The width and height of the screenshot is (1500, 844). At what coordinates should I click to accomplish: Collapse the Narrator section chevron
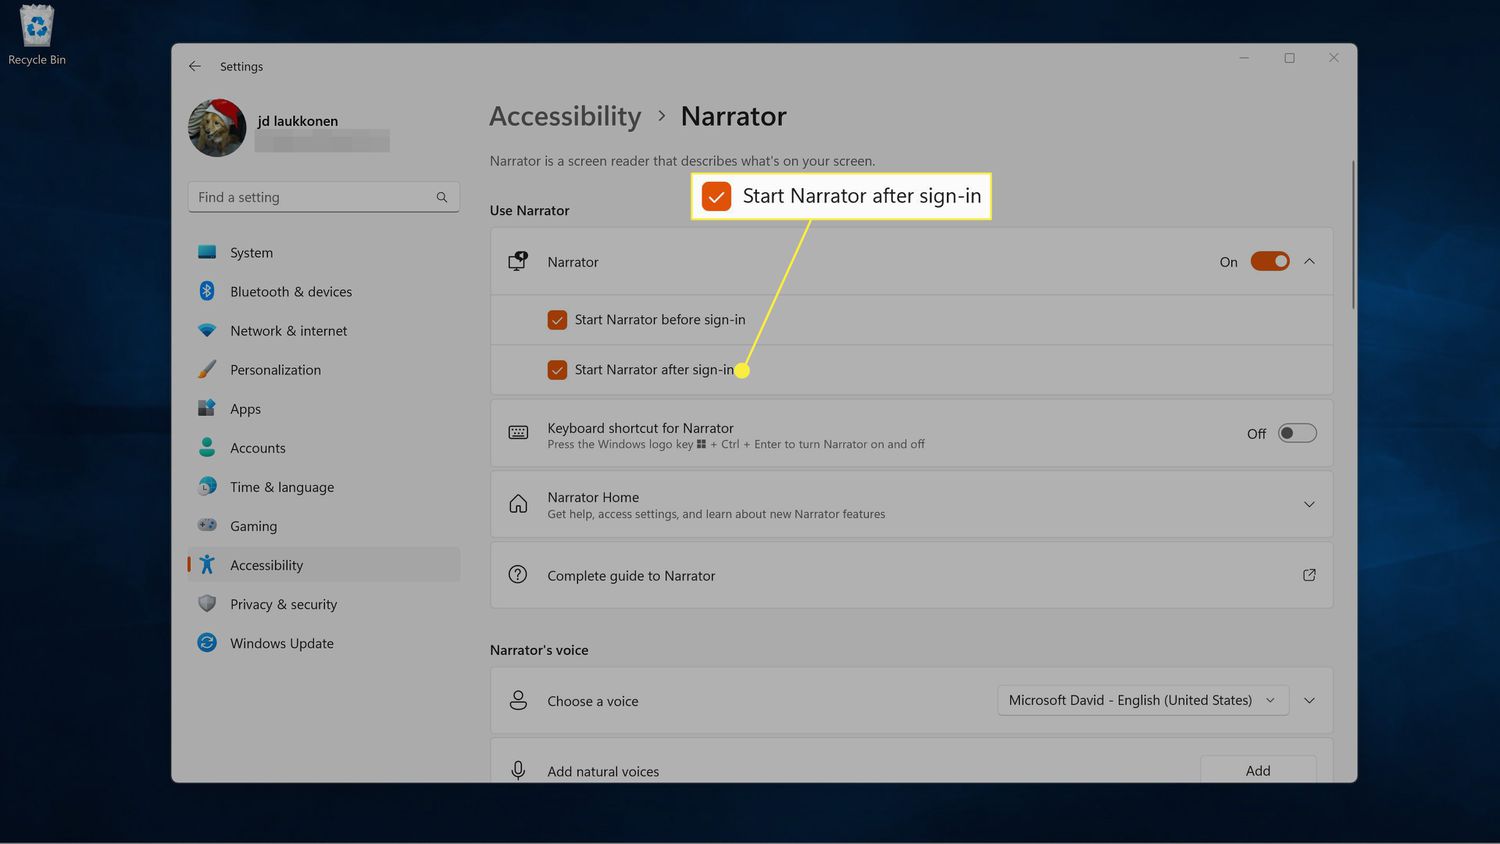pyautogui.click(x=1309, y=261)
